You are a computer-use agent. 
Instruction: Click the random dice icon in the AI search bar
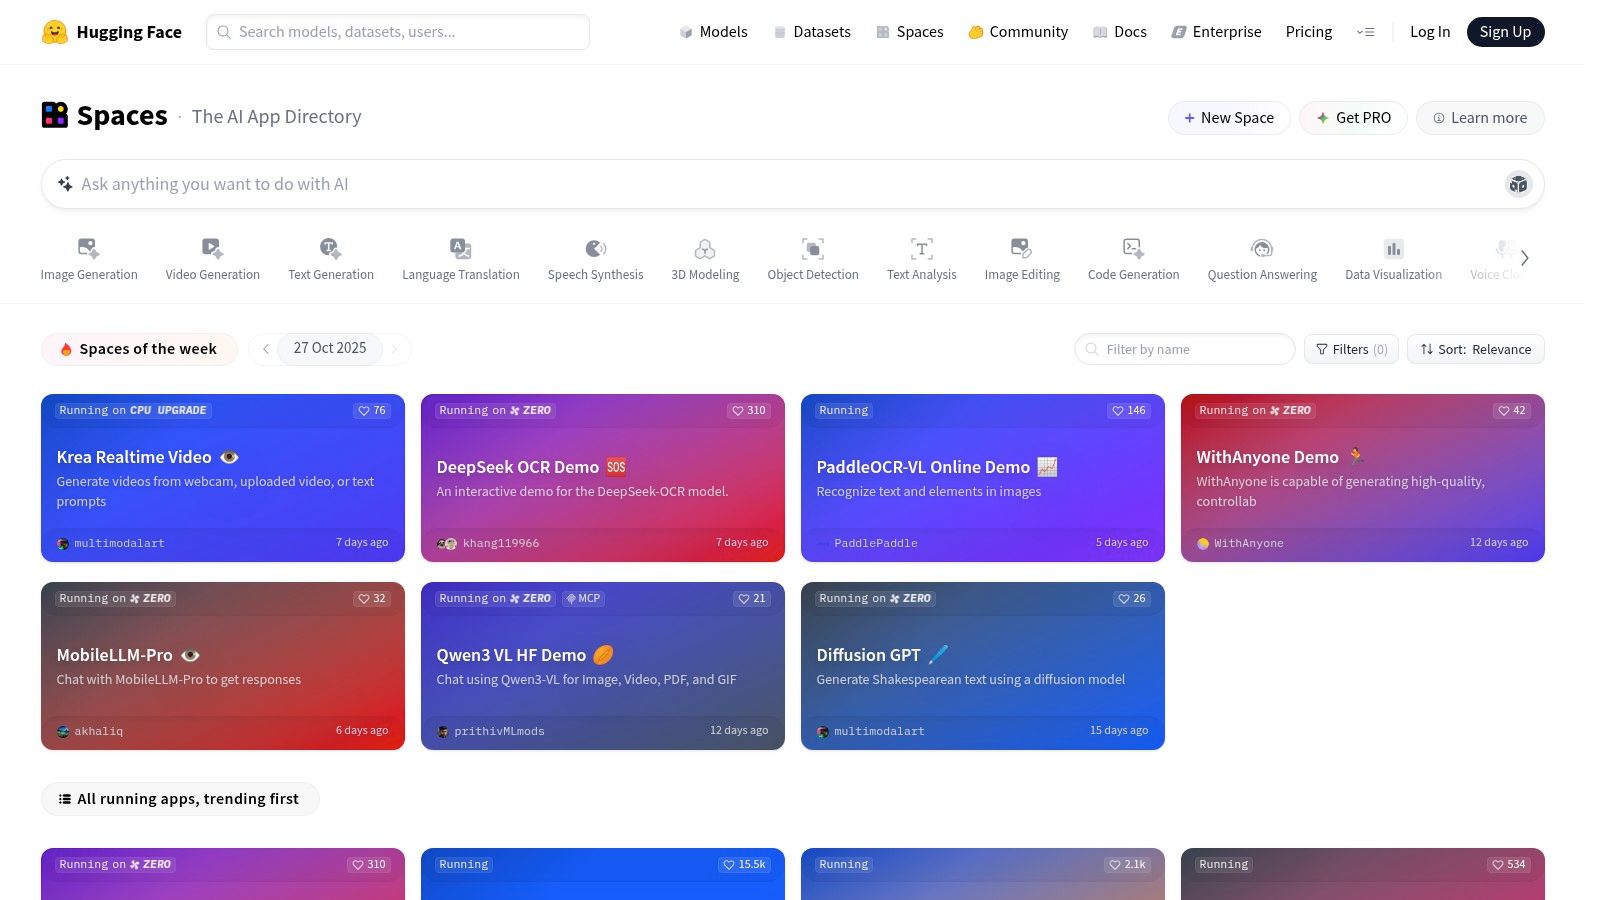click(x=1518, y=184)
